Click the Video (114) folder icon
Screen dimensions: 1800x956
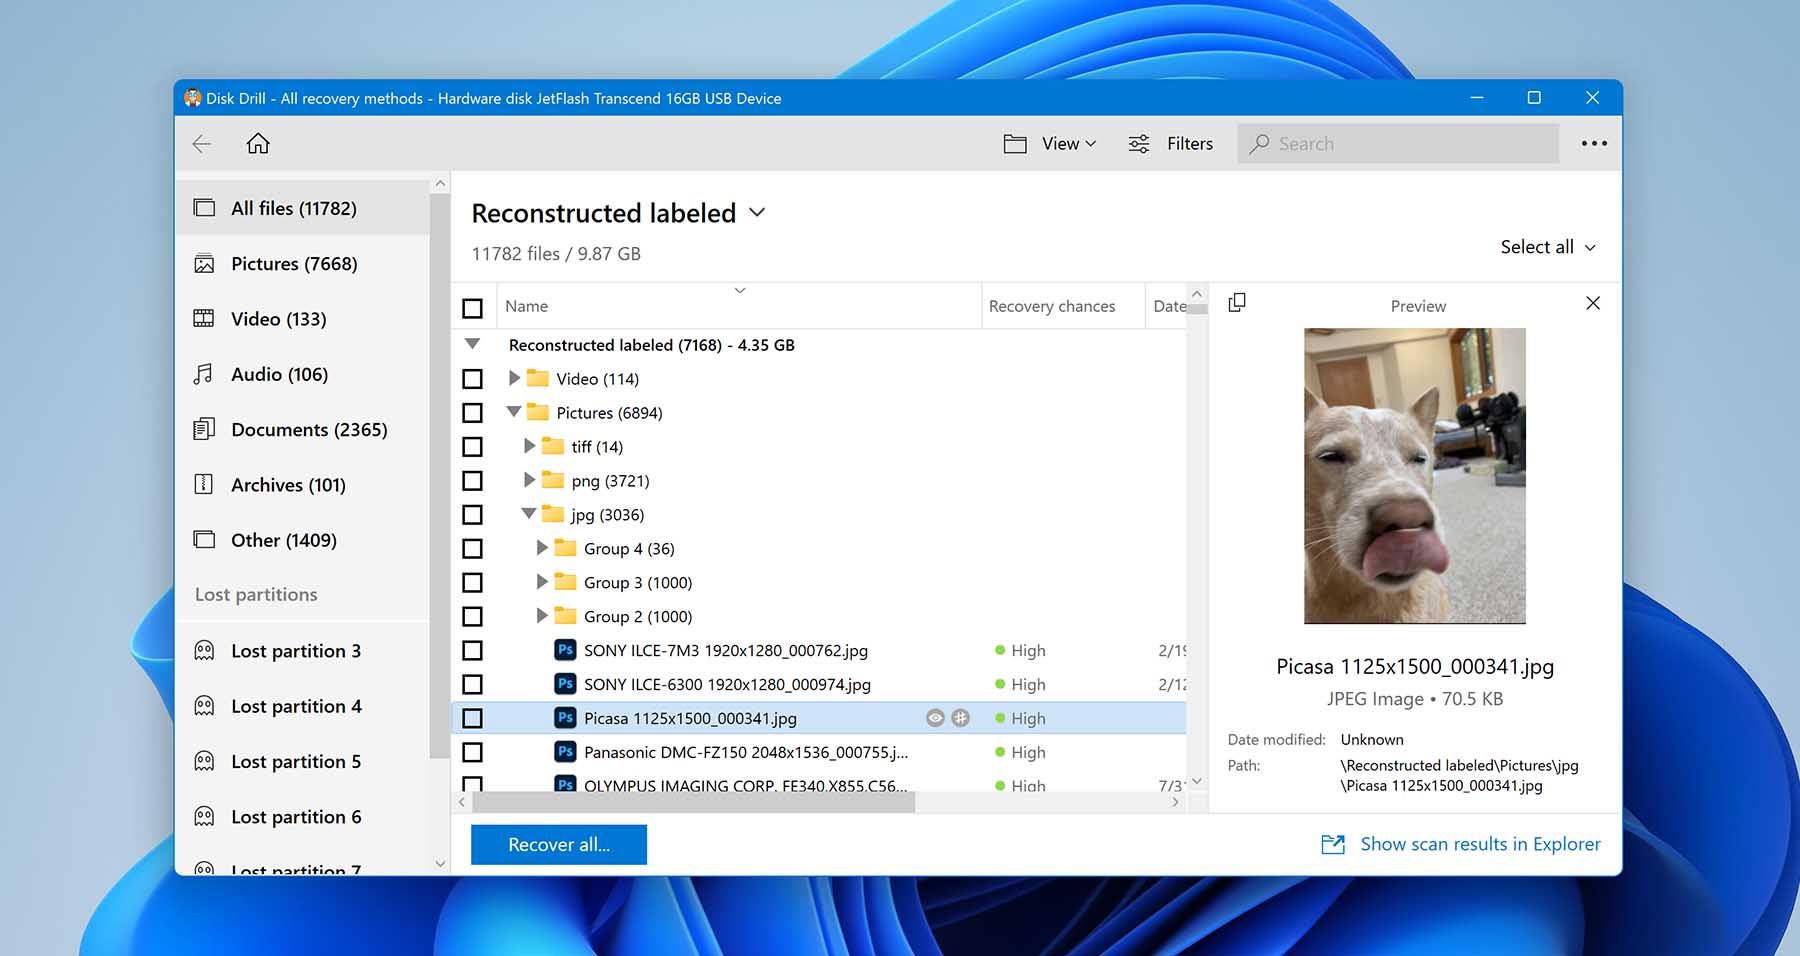point(538,378)
